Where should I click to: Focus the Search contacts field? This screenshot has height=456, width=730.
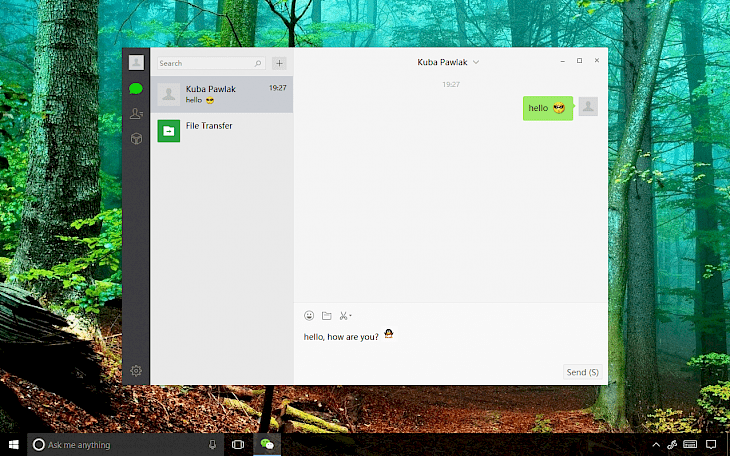click(211, 63)
